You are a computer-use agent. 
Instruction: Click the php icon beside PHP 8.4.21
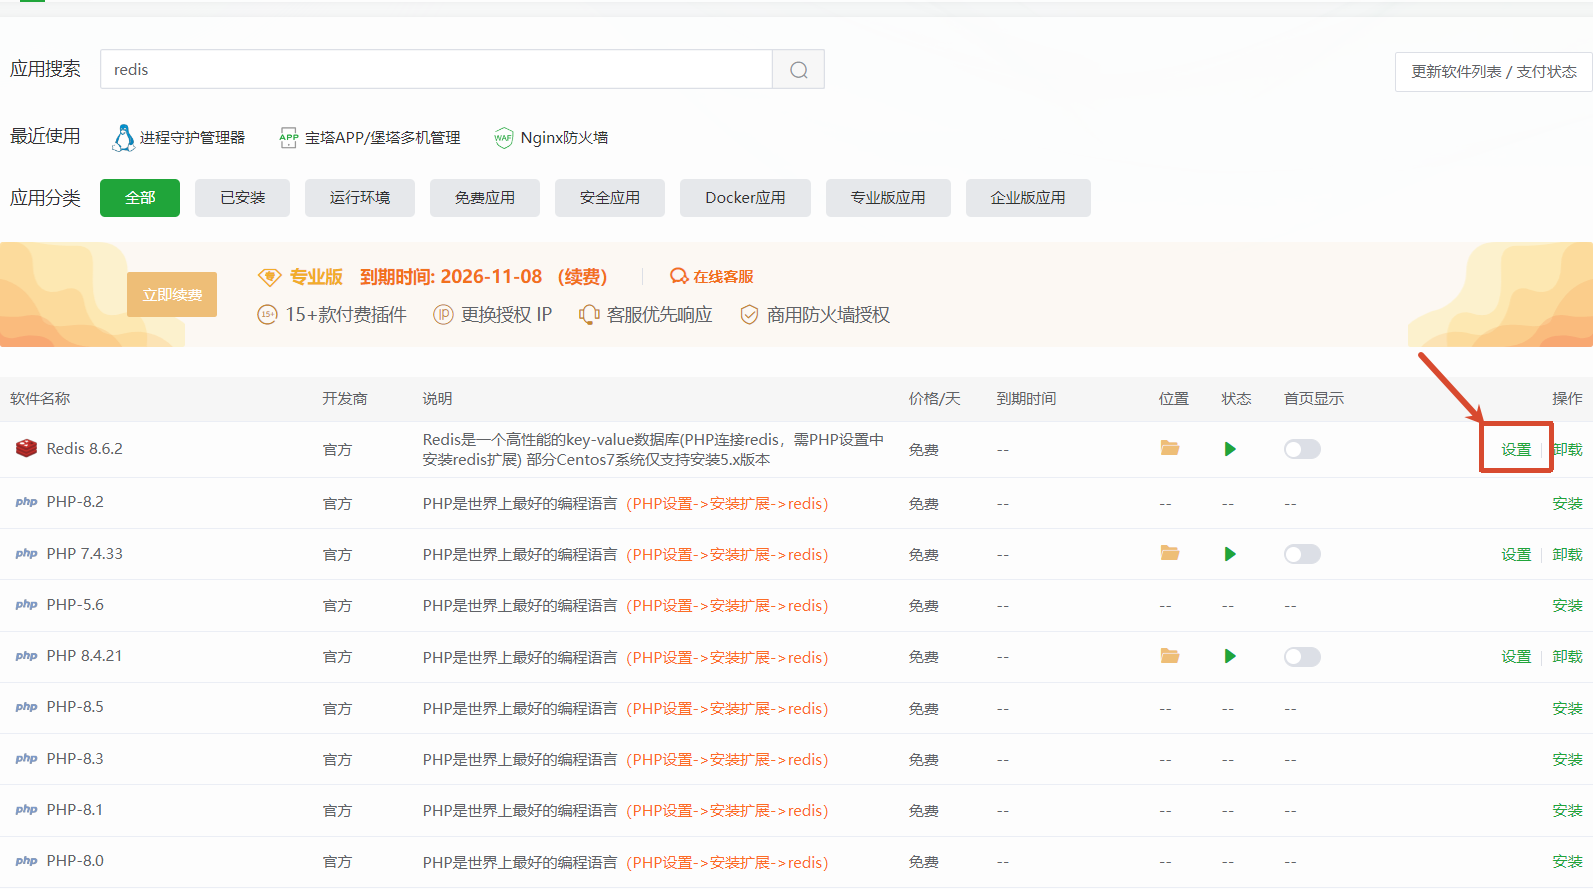(x=26, y=656)
